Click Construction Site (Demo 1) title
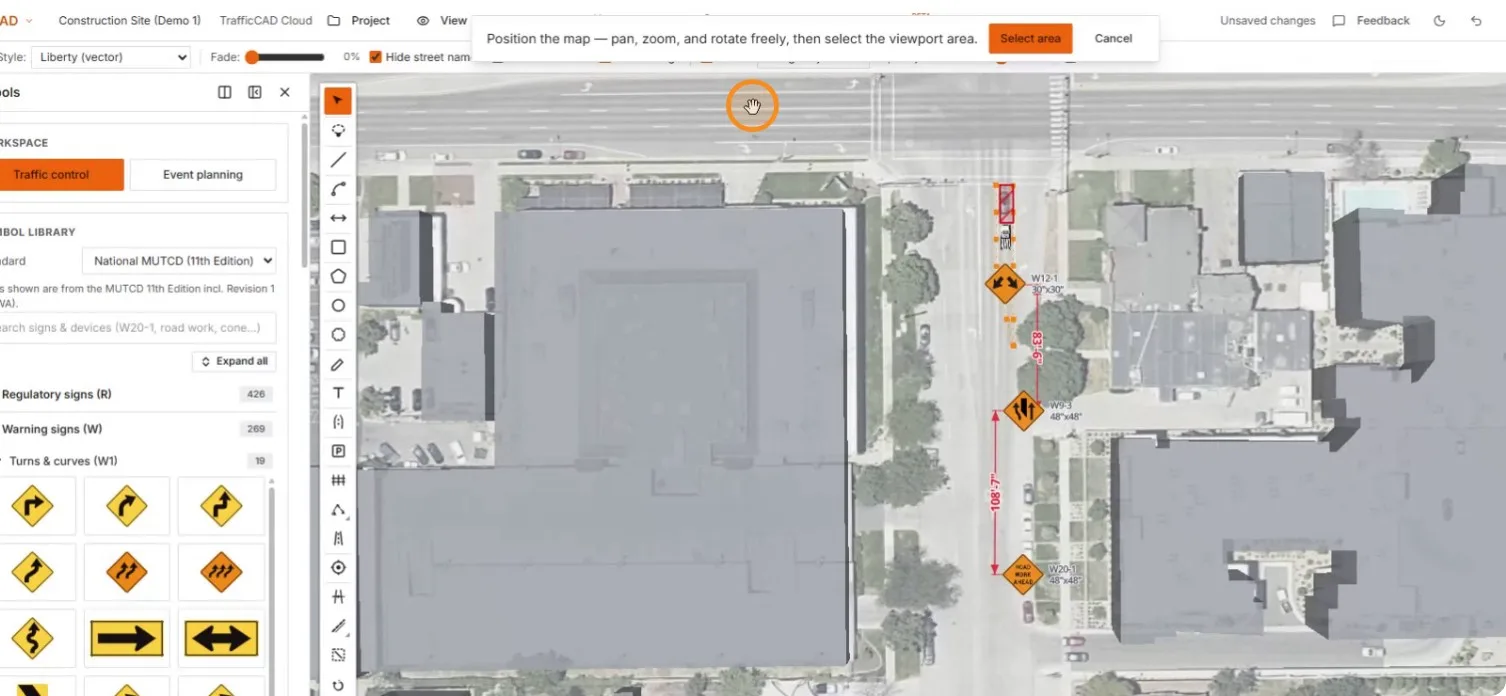Image resolution: width=1506 pixels, height=696 pixels. (x=130, y=20)
